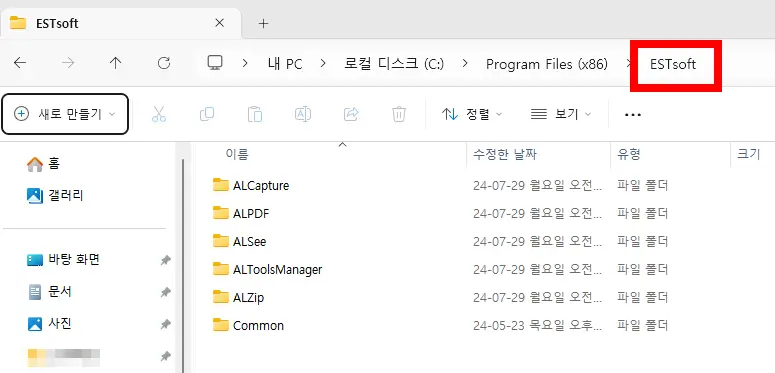The image size is (775, 373).
Task: Open the 보기 view dropdown
Action: point(561,115)
